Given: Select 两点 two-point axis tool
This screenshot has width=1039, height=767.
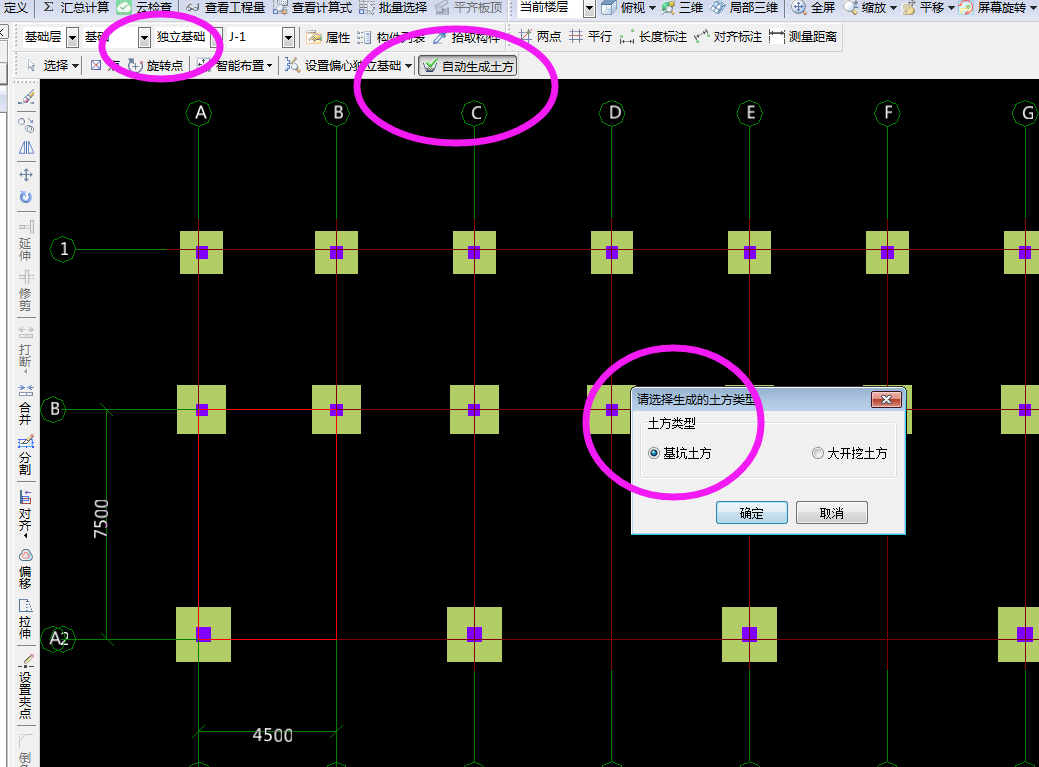Looking at the screenshot, I should (x=539, y=36).
